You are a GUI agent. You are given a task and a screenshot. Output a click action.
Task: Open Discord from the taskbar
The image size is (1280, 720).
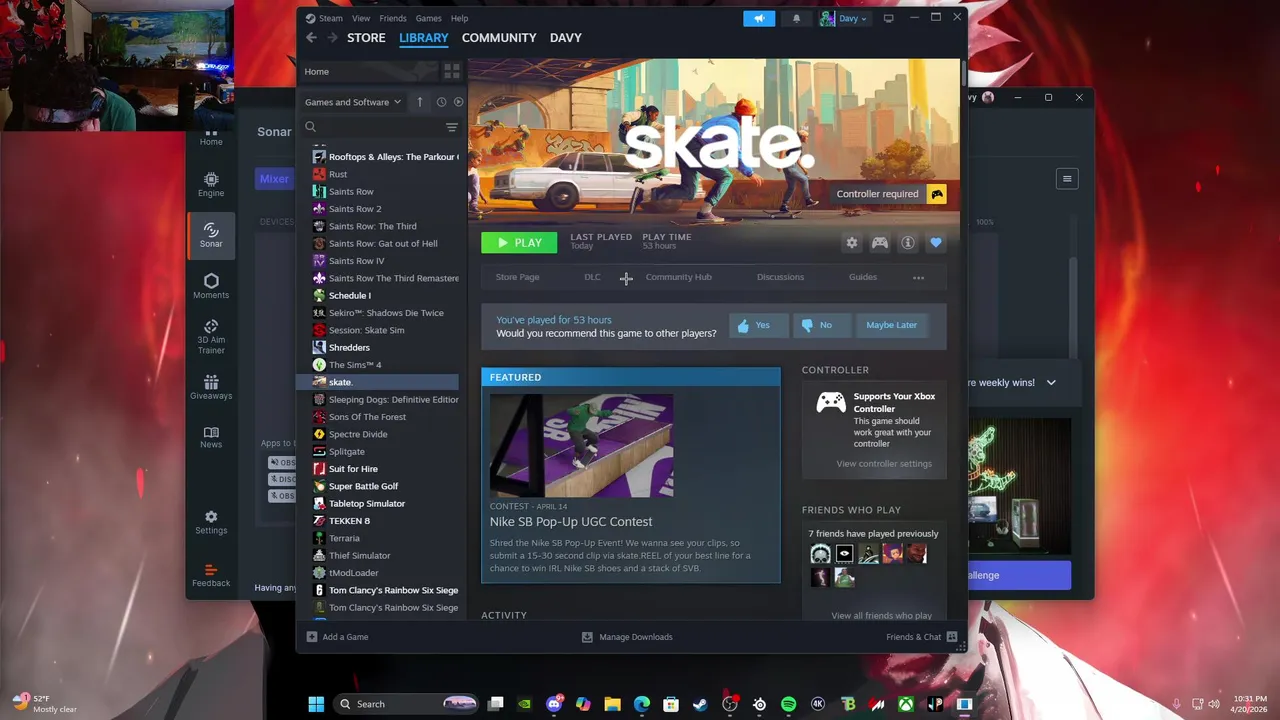coord(554,704)
